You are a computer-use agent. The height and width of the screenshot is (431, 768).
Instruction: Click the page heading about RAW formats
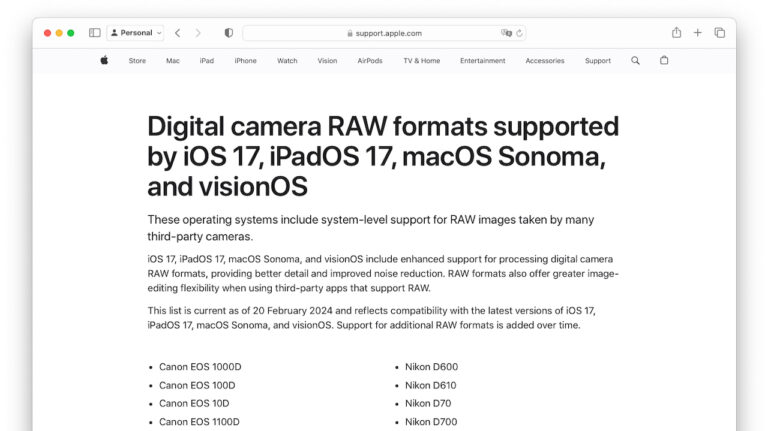tap(383, 156)
